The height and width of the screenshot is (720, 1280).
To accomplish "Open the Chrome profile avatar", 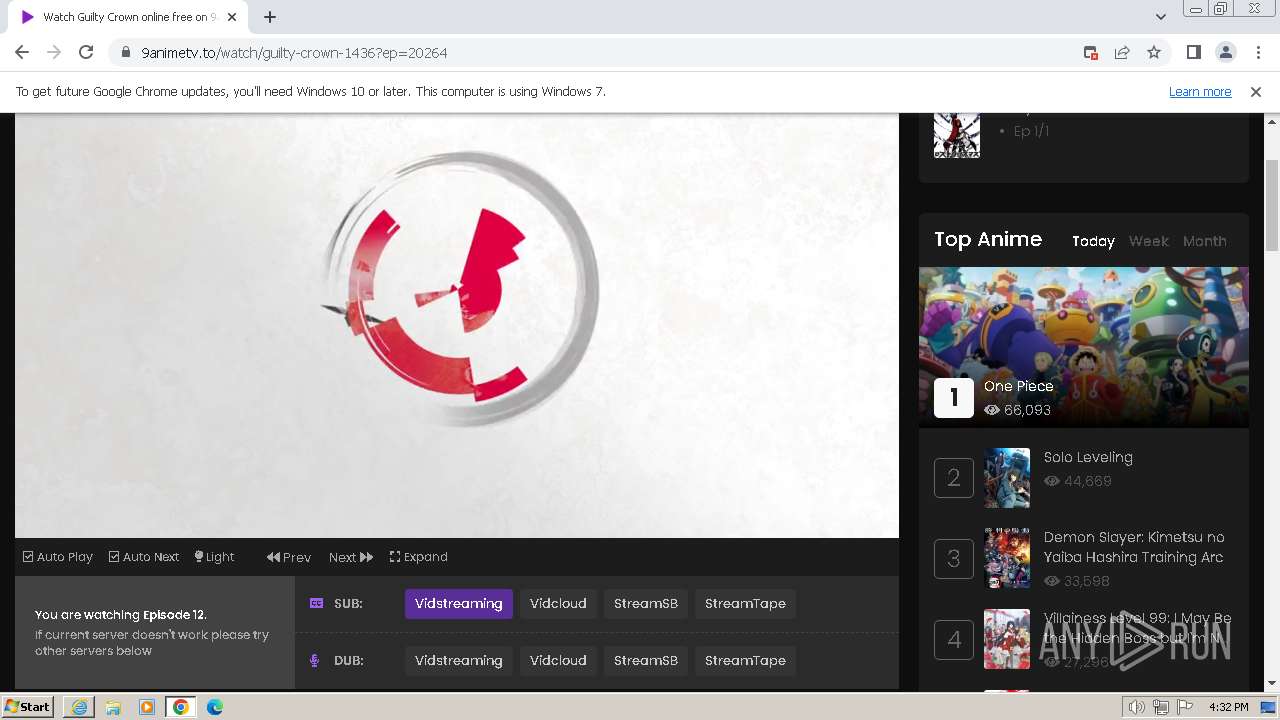I will click(x=1225, y=53).
